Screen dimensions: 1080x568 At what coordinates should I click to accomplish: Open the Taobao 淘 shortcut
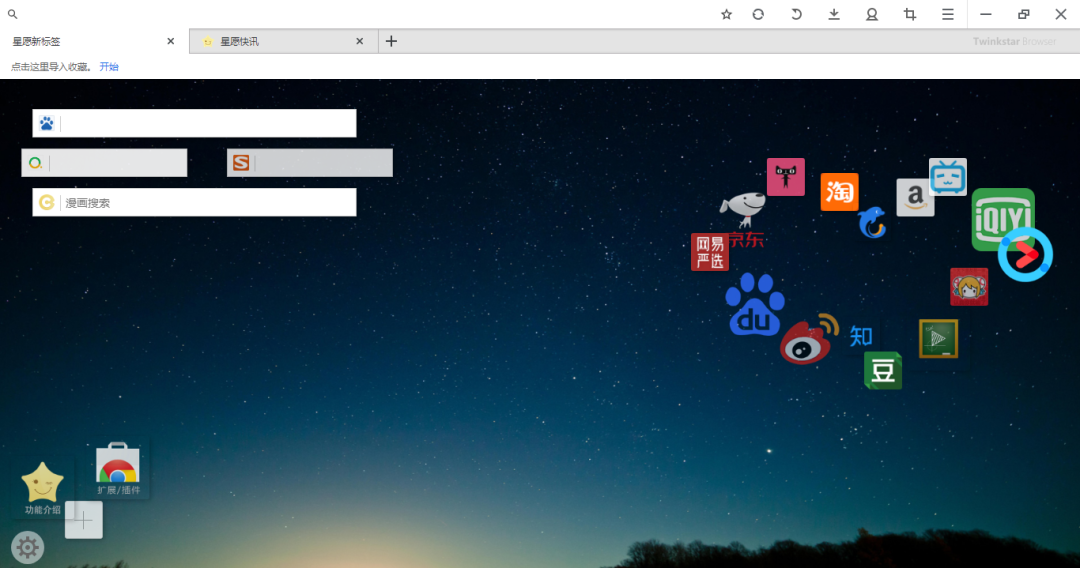click(840, 192)
